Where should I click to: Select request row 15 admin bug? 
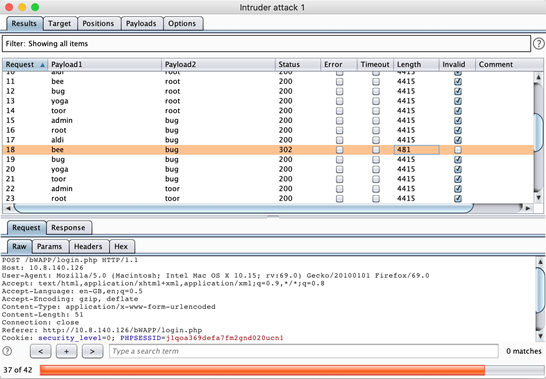268,121
